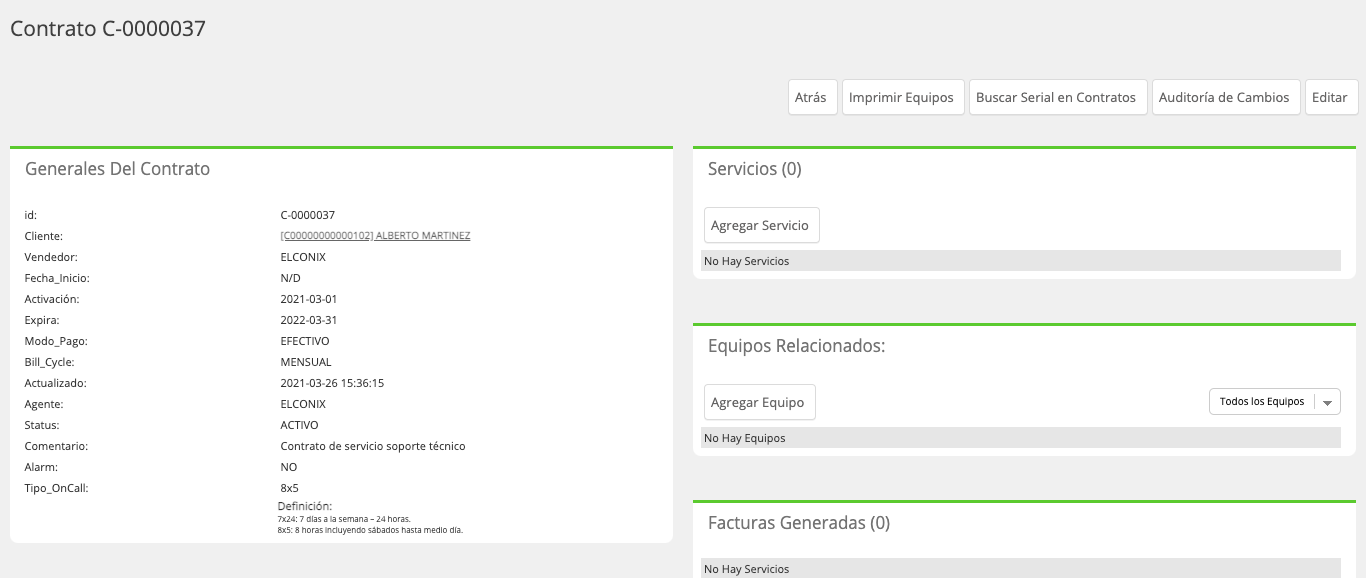Image resolution: width=1366 pixels, height=578 pixels.
Task: Select the expiration date 2022-03-31
Action: pos(310,320)
